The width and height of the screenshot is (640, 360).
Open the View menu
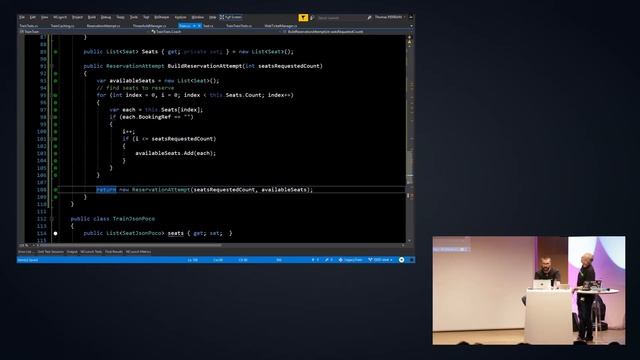[x=44, y=17]
